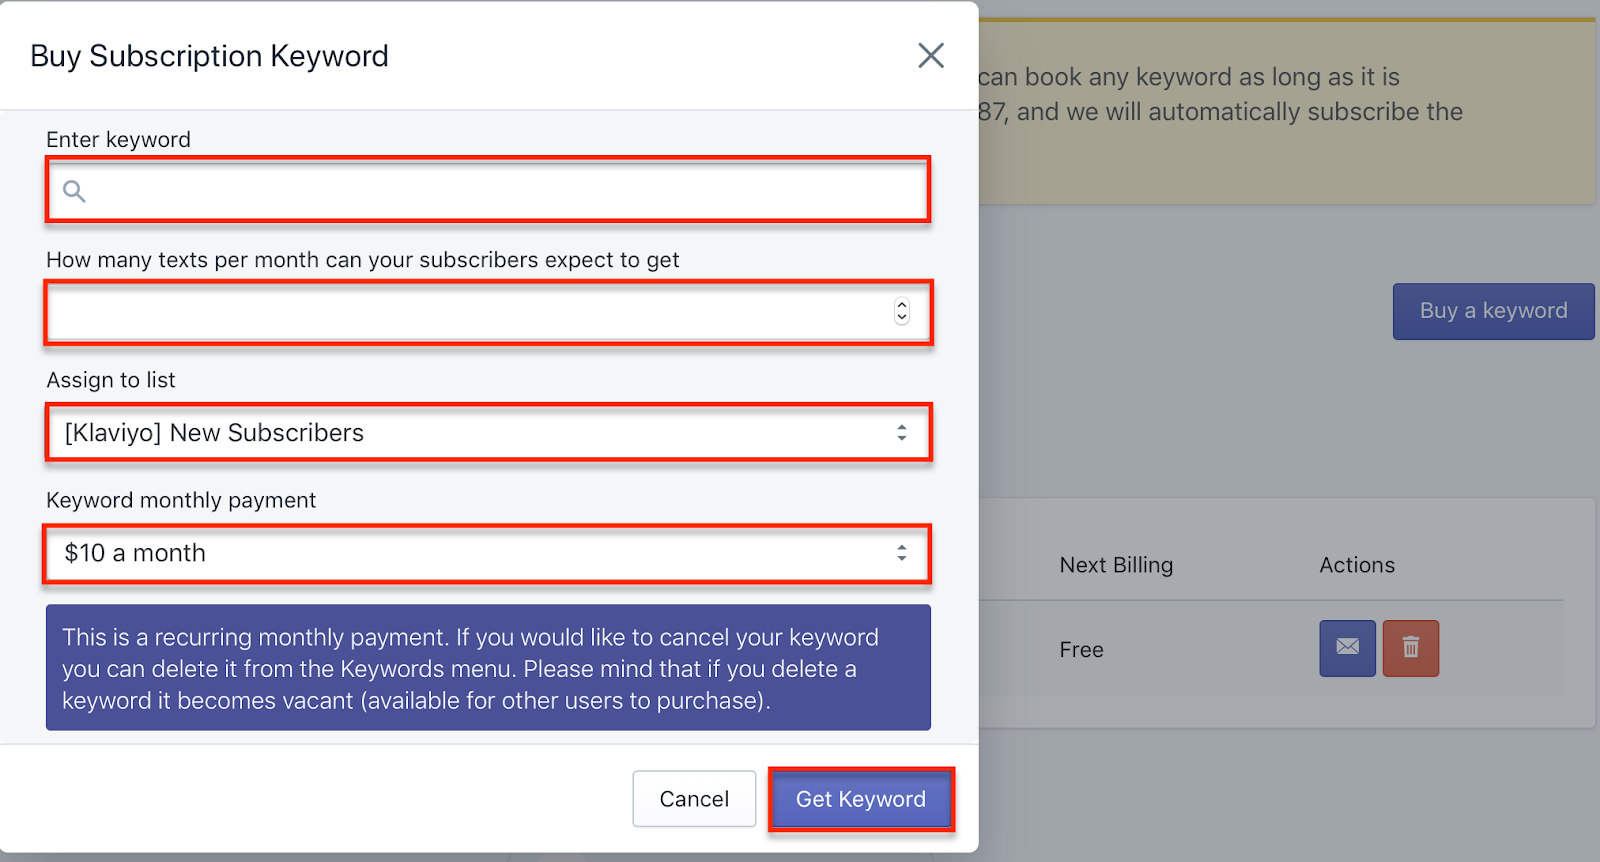Click the texts per month stepper arrows
This screenshot has width=1600, height=862.
pyautogui.click(x=902, y=312)
